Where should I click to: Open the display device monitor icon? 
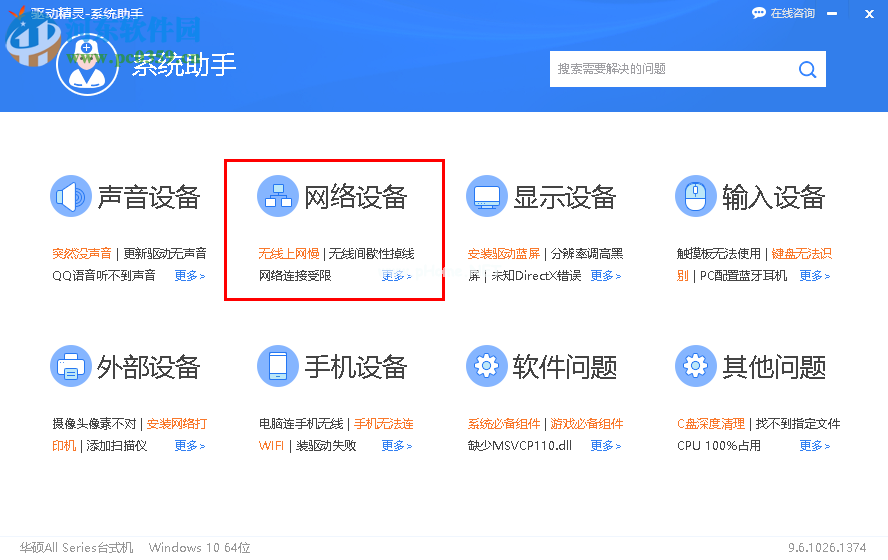point(486,196)
